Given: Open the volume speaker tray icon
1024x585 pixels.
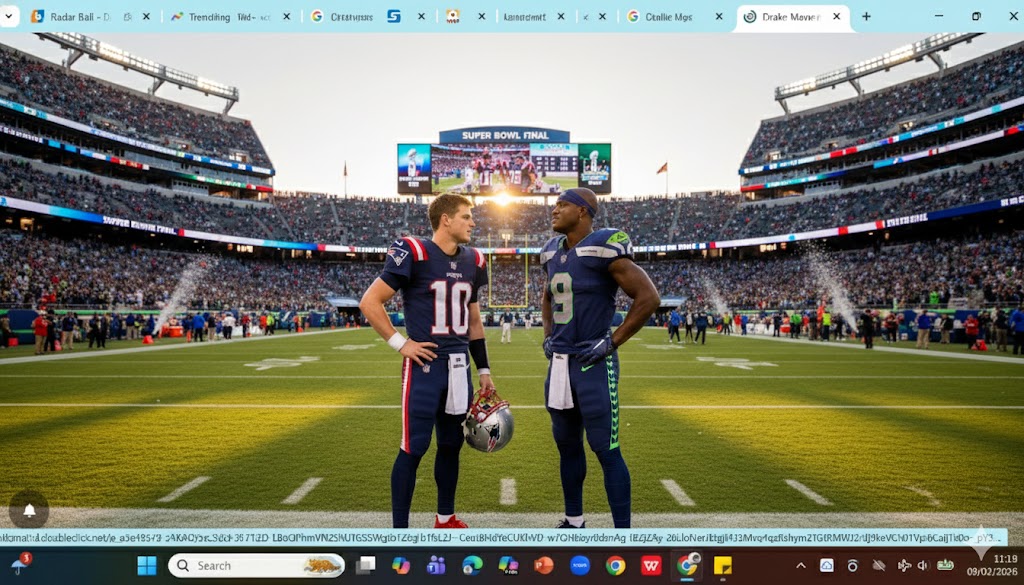Looking at the screenshot, I should [923, 565].
